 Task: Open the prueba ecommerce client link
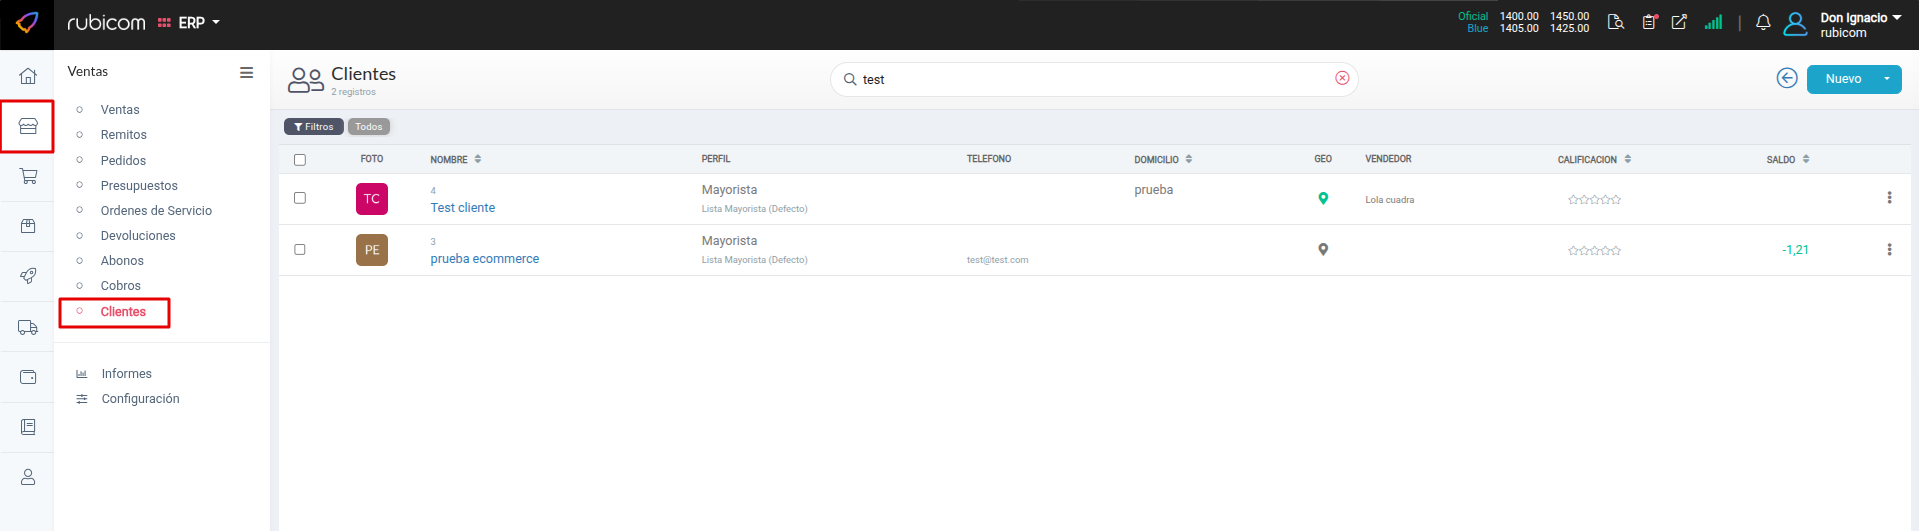coord(484,259)
